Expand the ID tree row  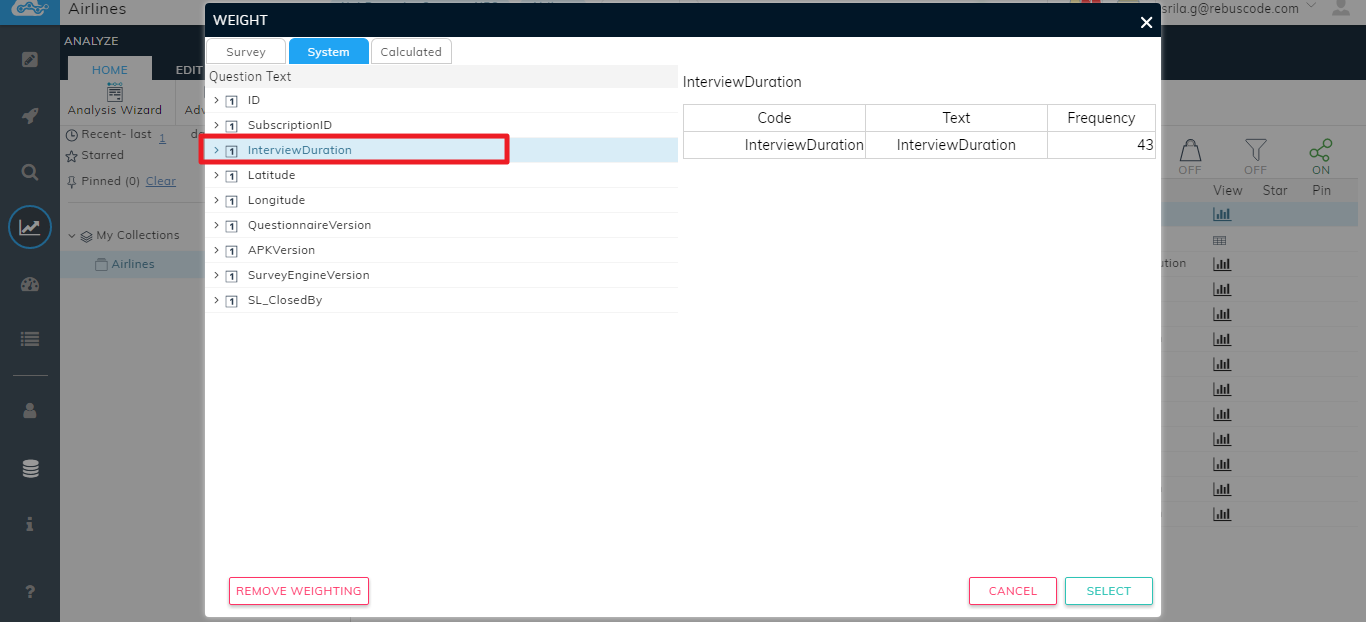coord(216,100)
